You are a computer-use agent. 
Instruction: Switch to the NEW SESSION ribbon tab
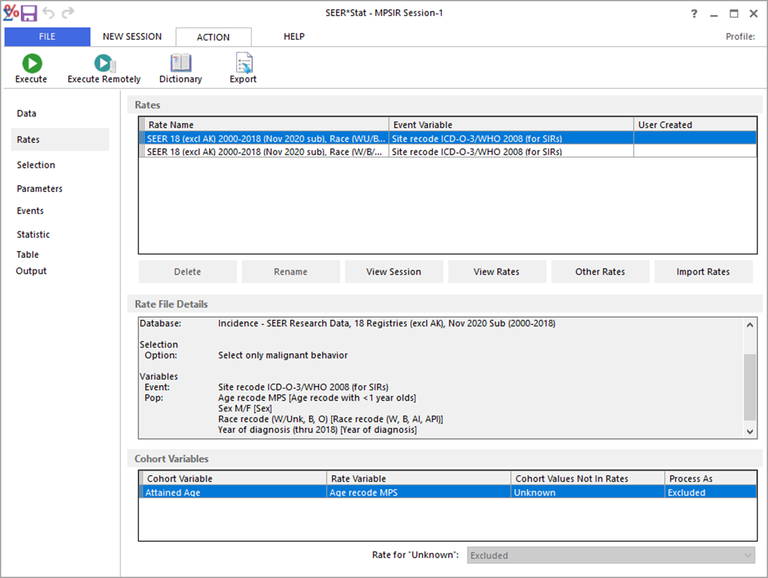click(x=132, y=37)
